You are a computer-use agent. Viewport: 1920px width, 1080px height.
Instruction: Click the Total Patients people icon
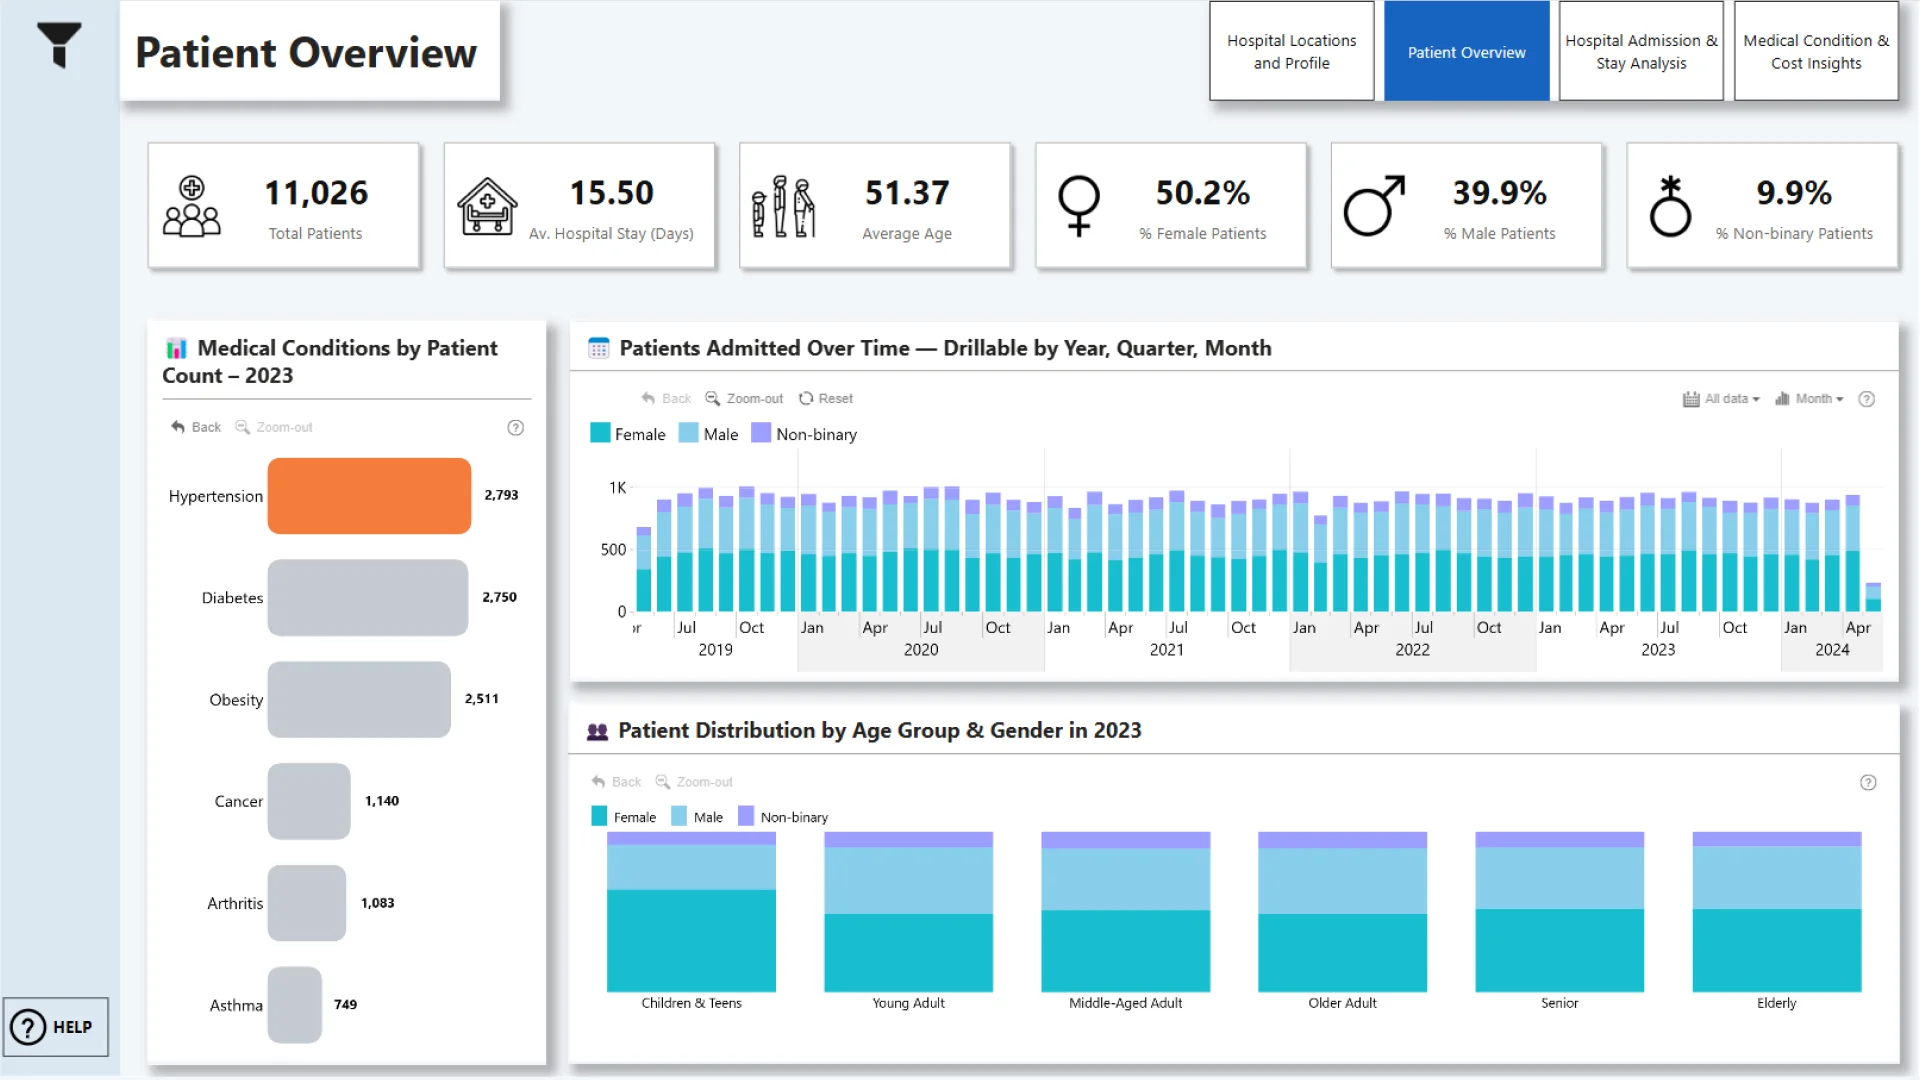point(191,206)
